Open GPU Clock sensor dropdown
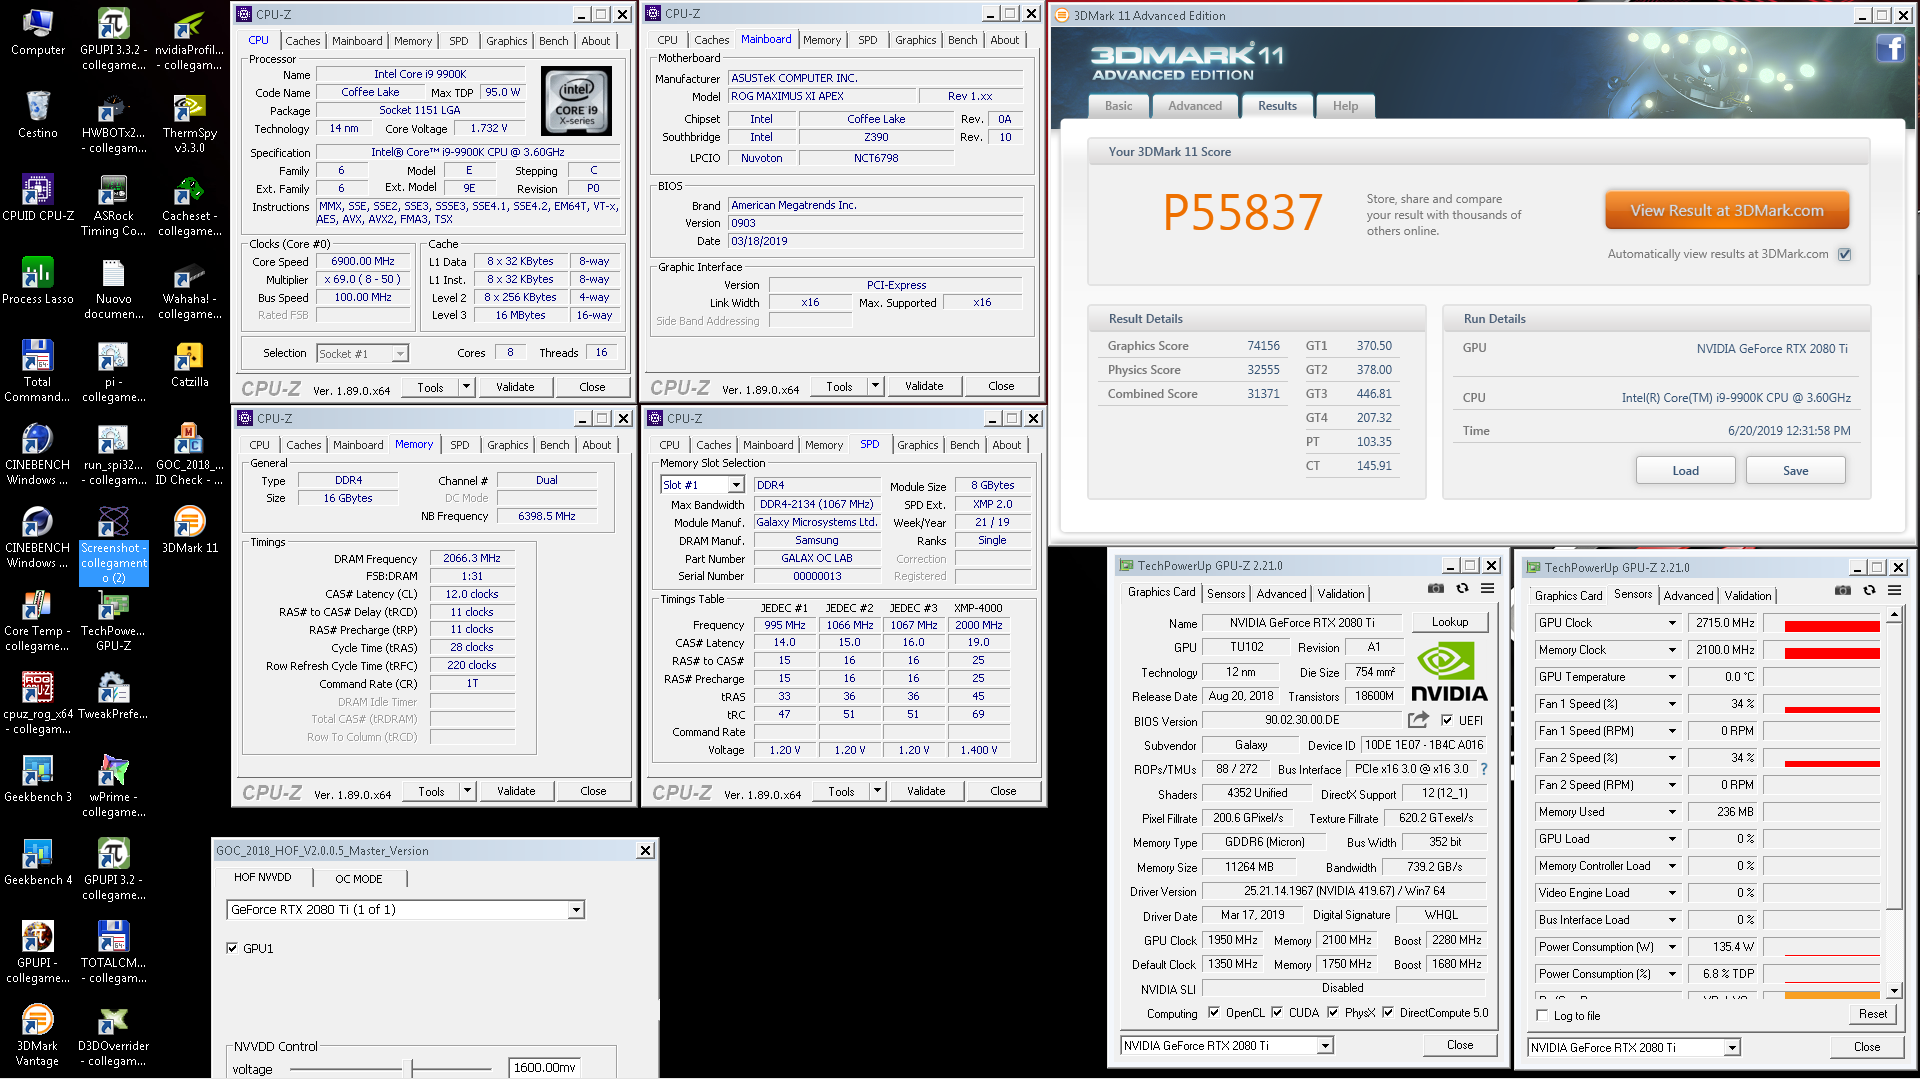This screenshot has height=1080, width=1920. click(1672, 623)
